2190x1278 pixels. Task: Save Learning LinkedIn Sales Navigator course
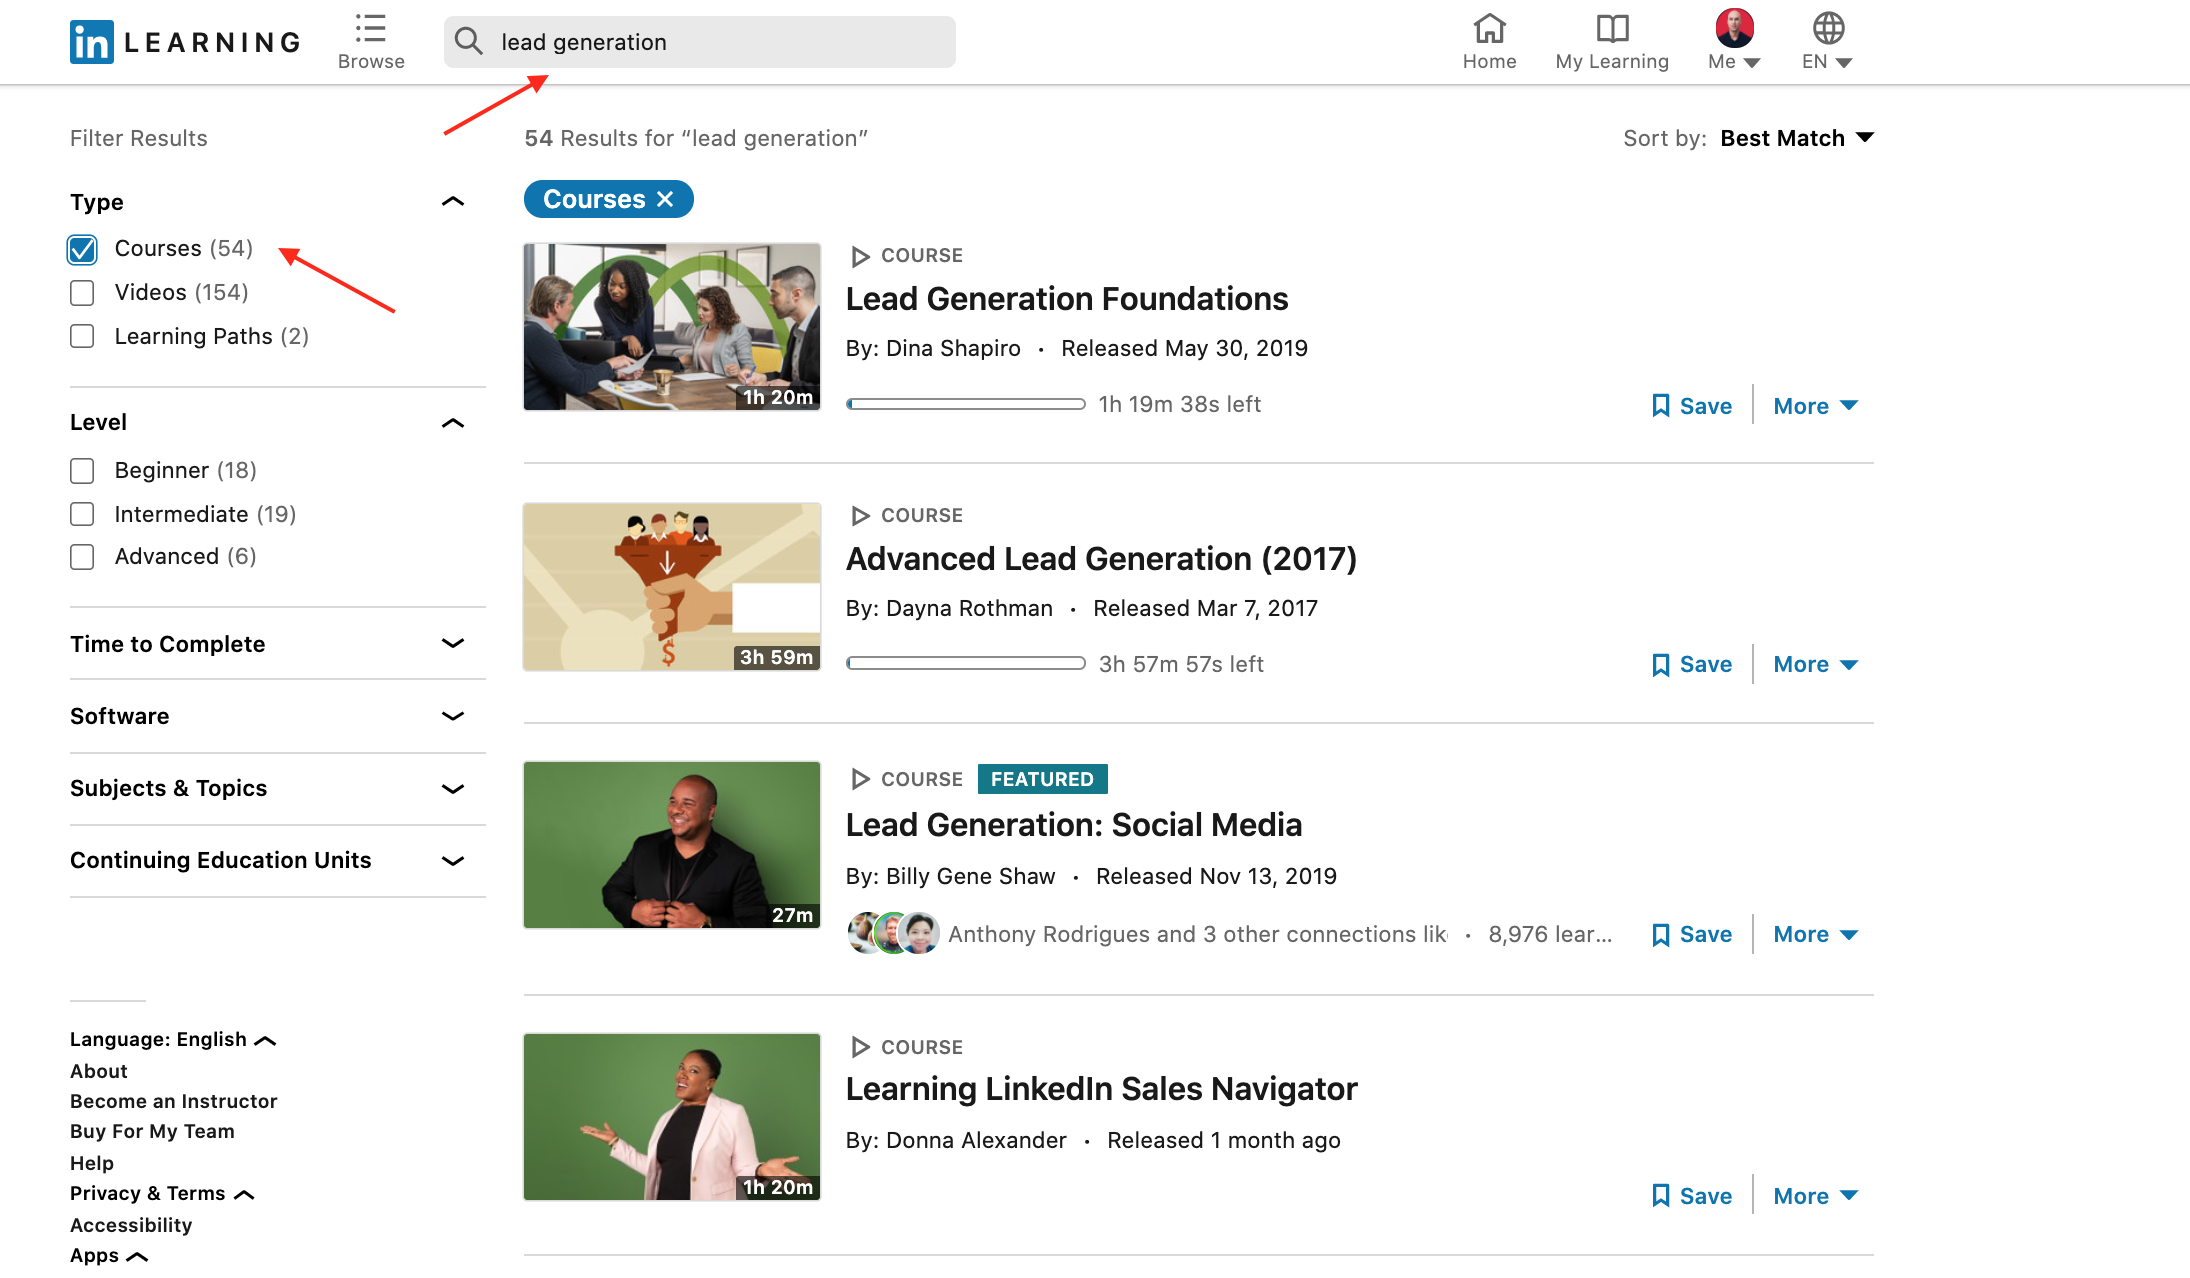tap(1691, 1196)
